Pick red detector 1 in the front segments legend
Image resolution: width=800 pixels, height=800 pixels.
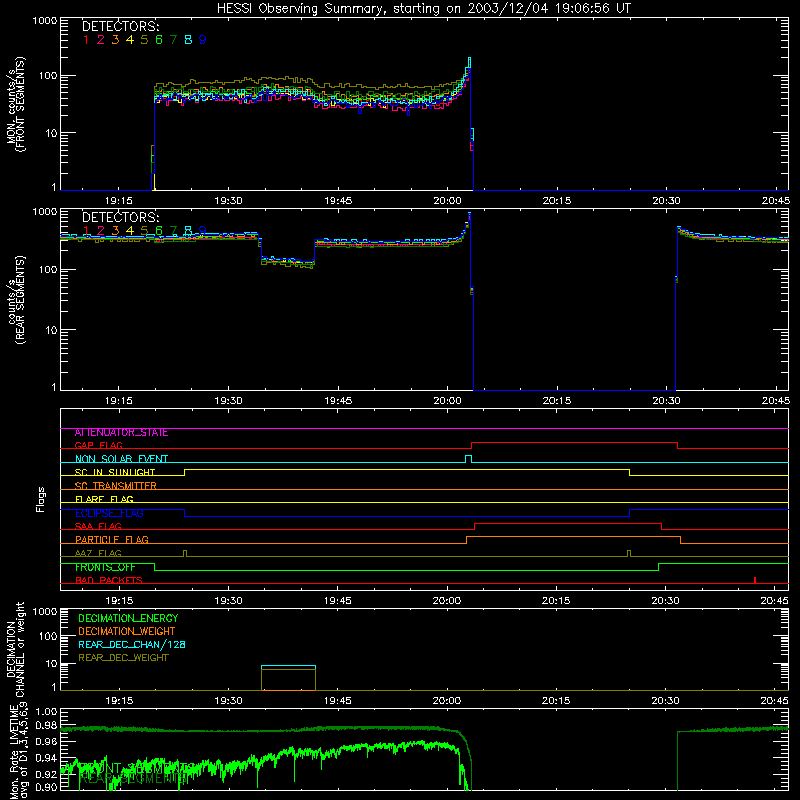pos(86,40)
